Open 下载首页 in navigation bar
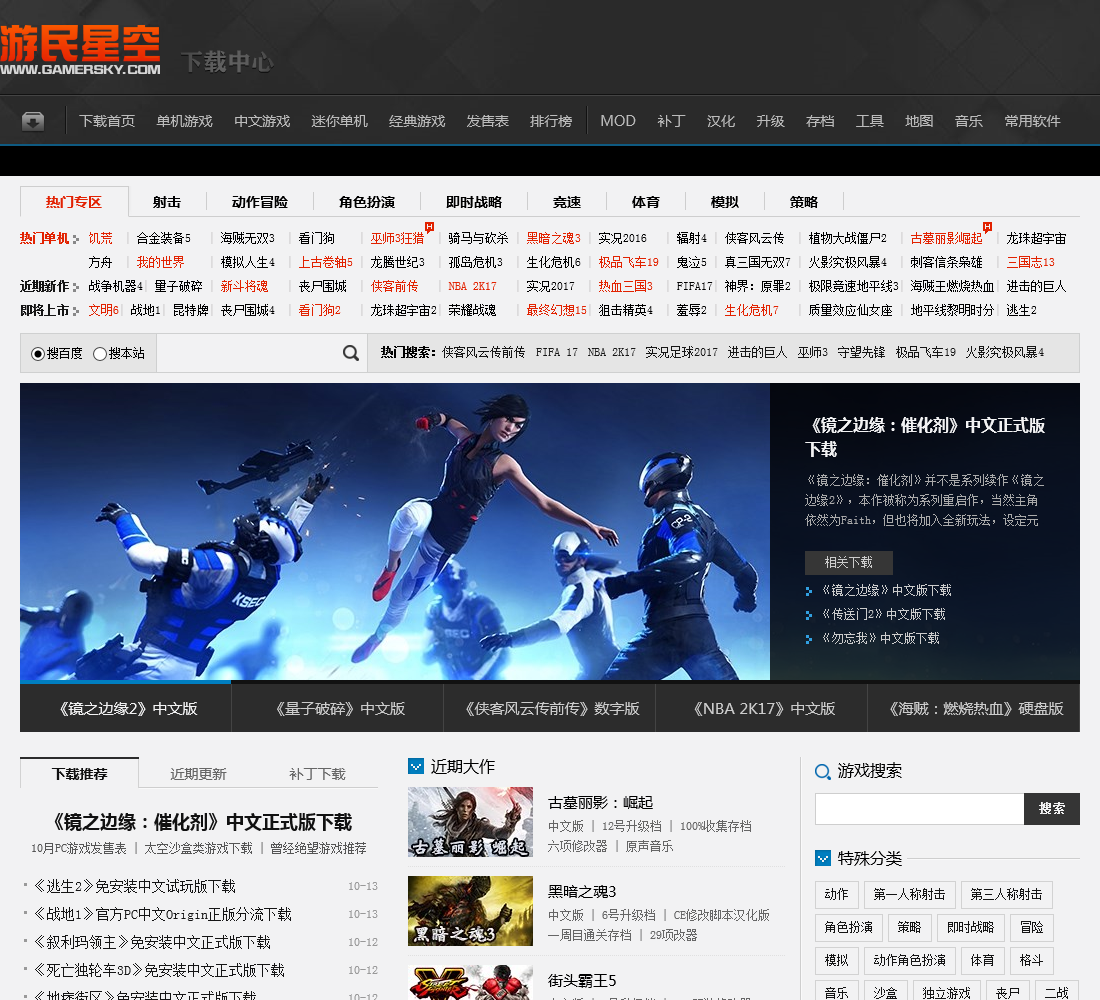This screenshot has width=1100, height=1000. (x=107, y=121)
